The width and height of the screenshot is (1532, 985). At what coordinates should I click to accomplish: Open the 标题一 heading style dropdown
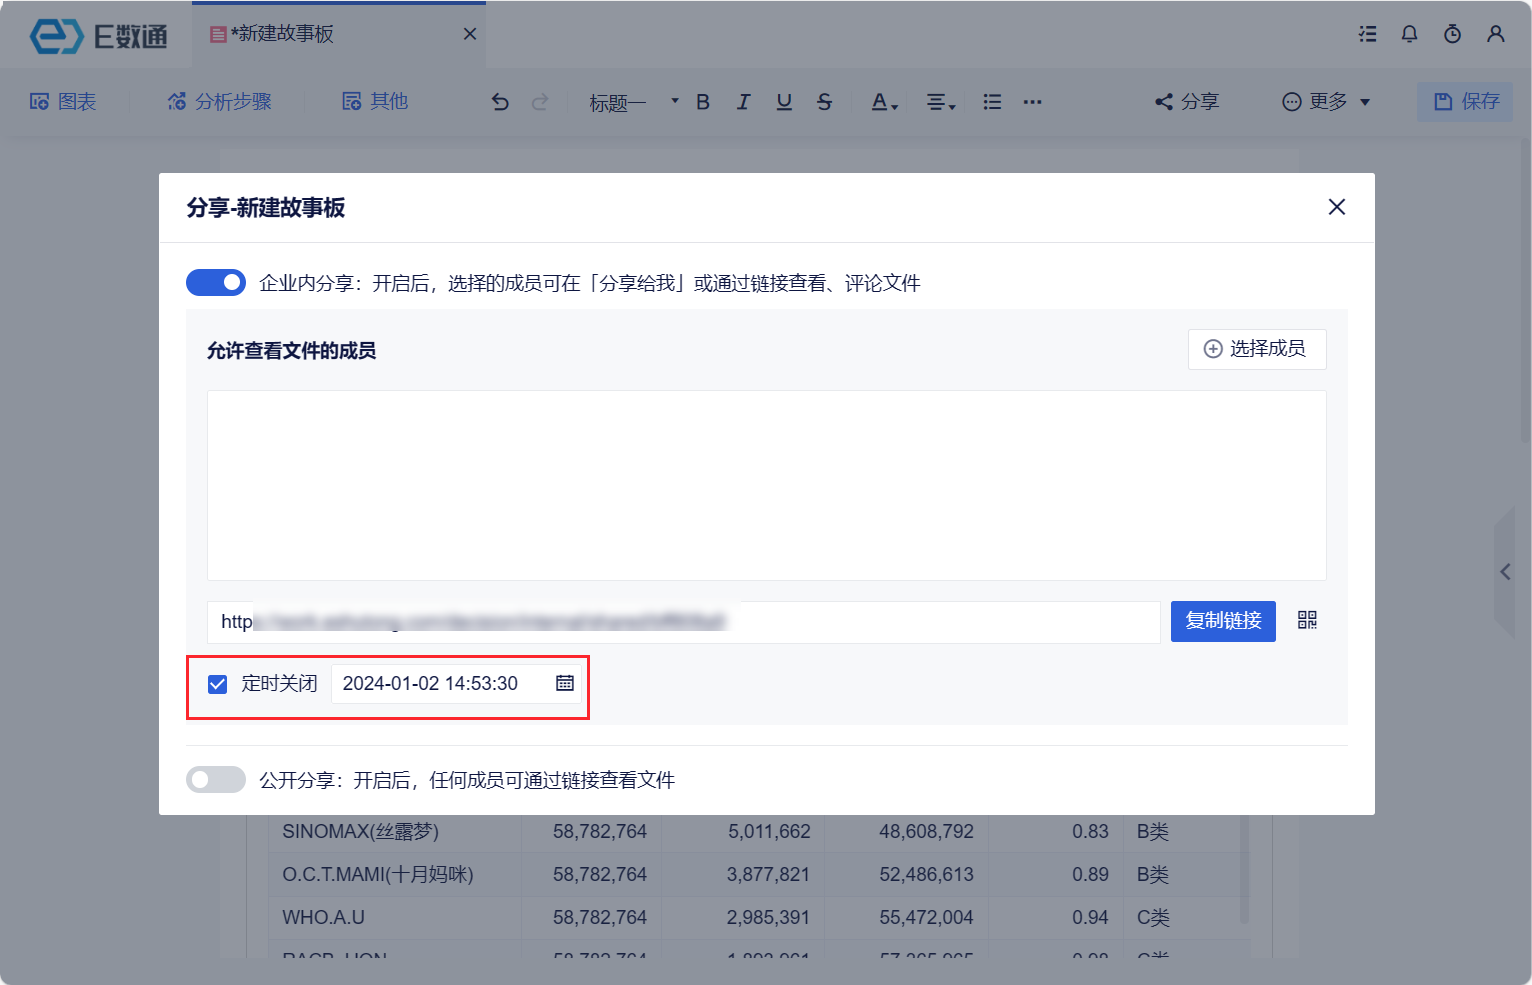click(x=633, y=102)
